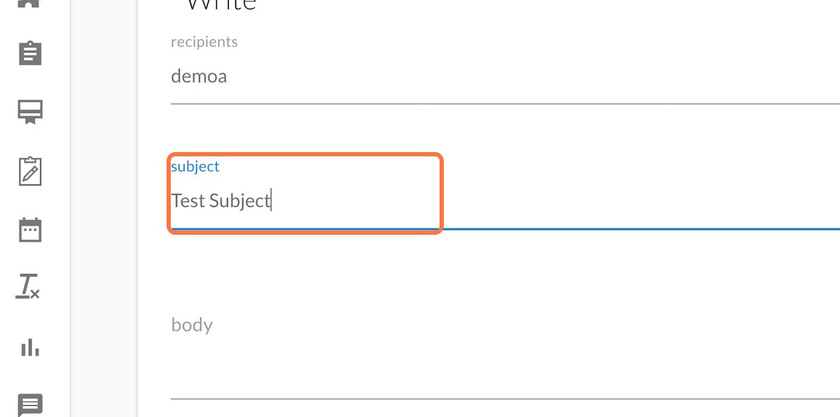
Task: Click the word Test in subject field
Action: [188, 201]
